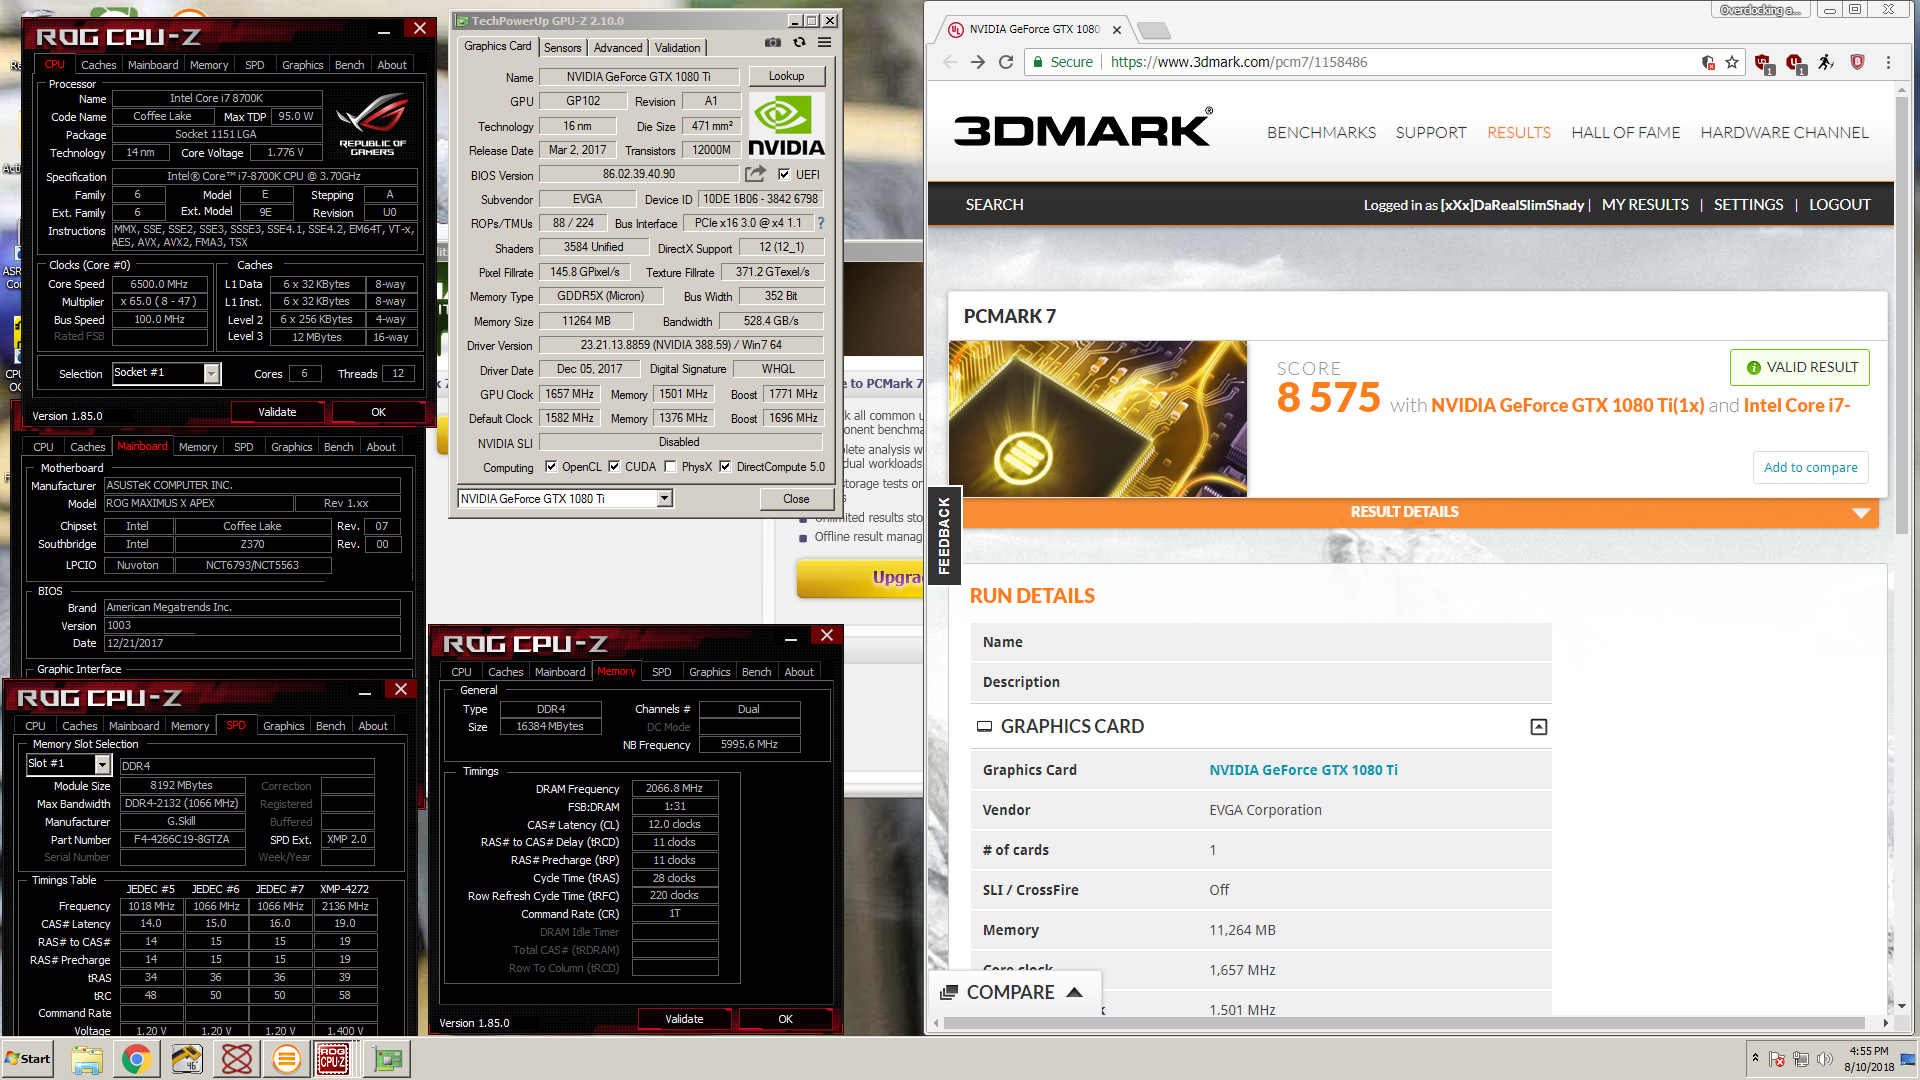
Task: Open the Bitdefender shield extension icon
Action: (1857, 62)
